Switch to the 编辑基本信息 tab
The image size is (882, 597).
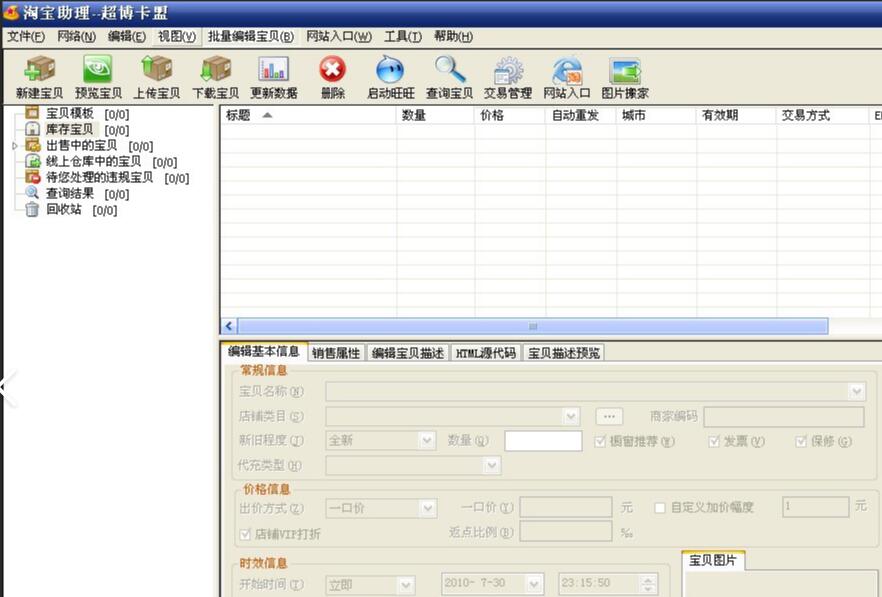264,352
